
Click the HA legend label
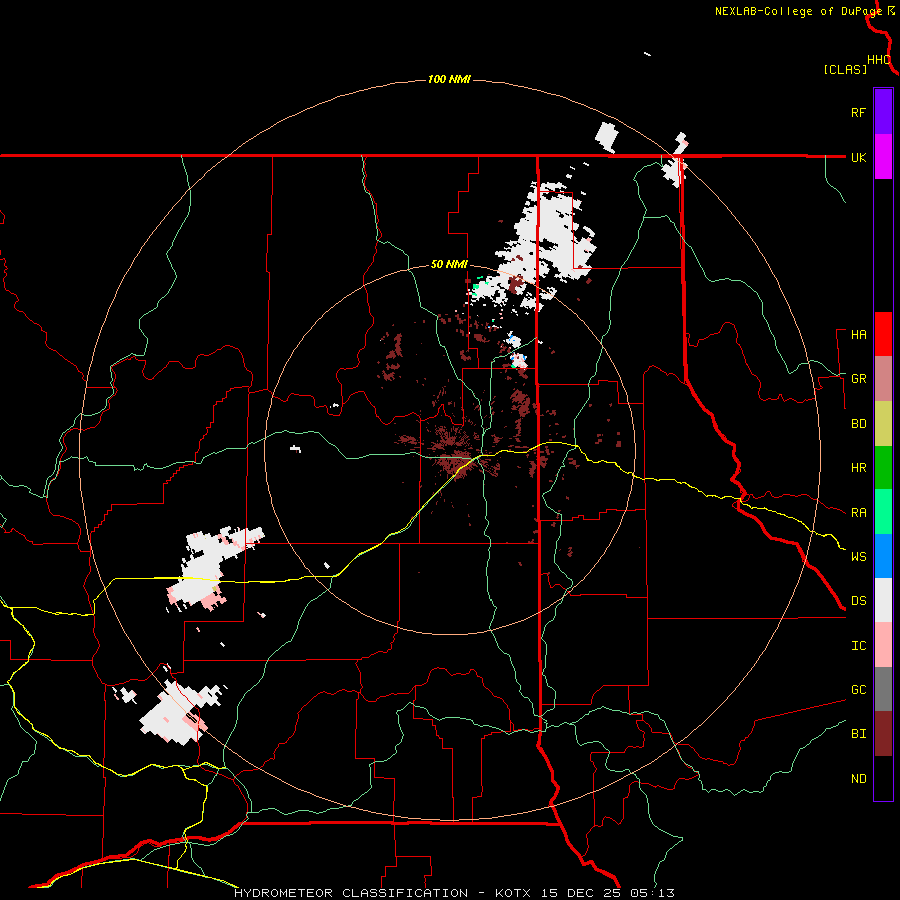point(859,335)
